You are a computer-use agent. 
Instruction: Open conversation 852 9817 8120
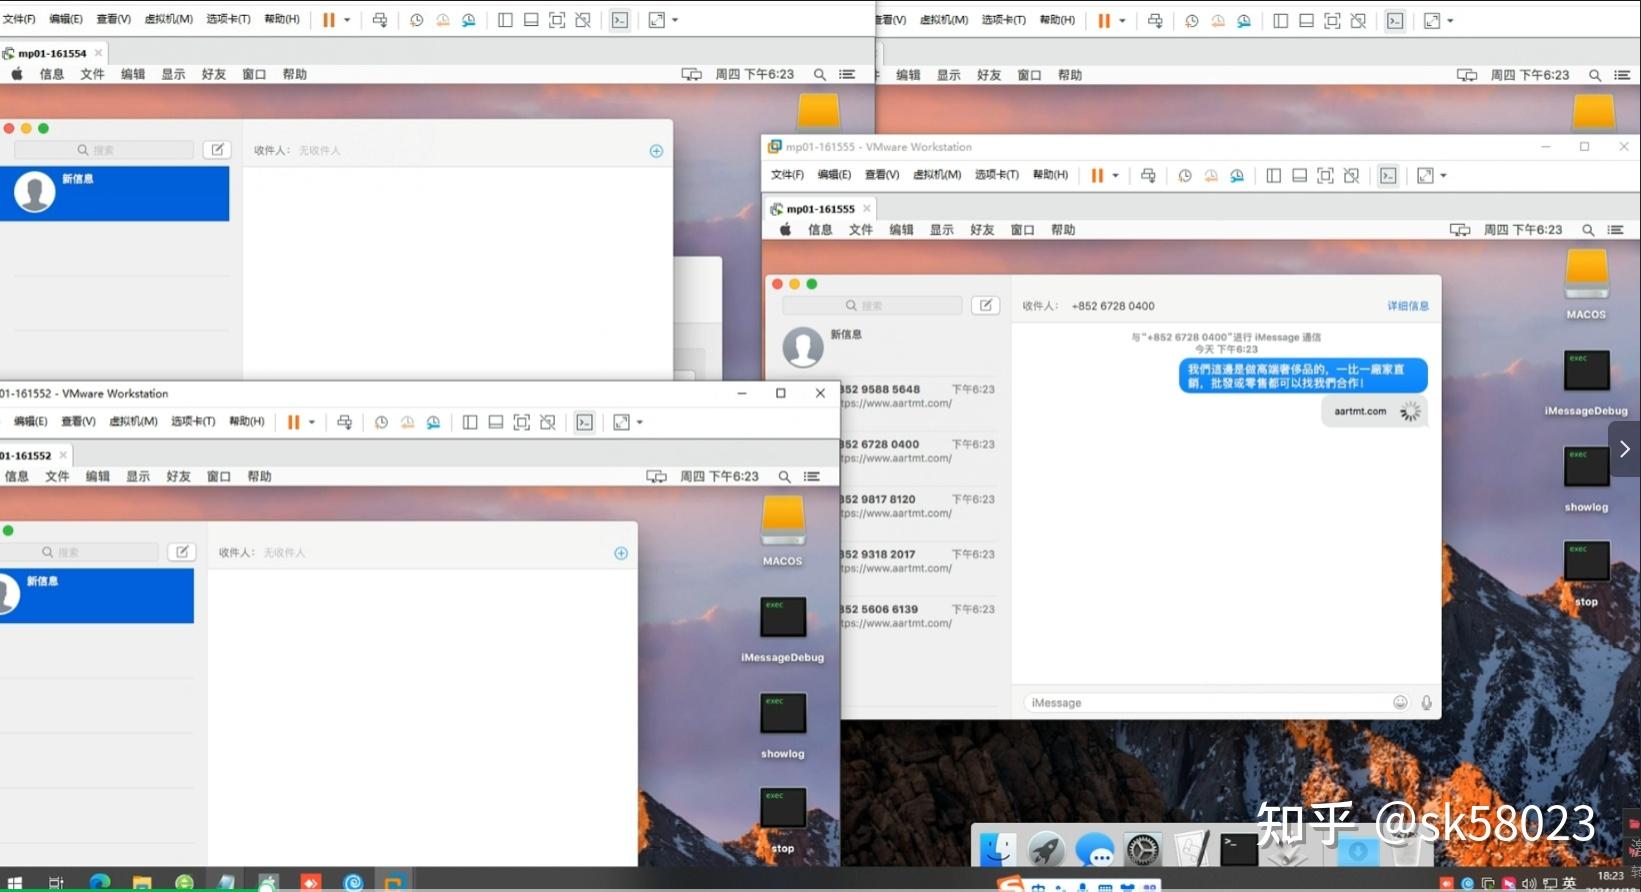click(x=918, y=506)
